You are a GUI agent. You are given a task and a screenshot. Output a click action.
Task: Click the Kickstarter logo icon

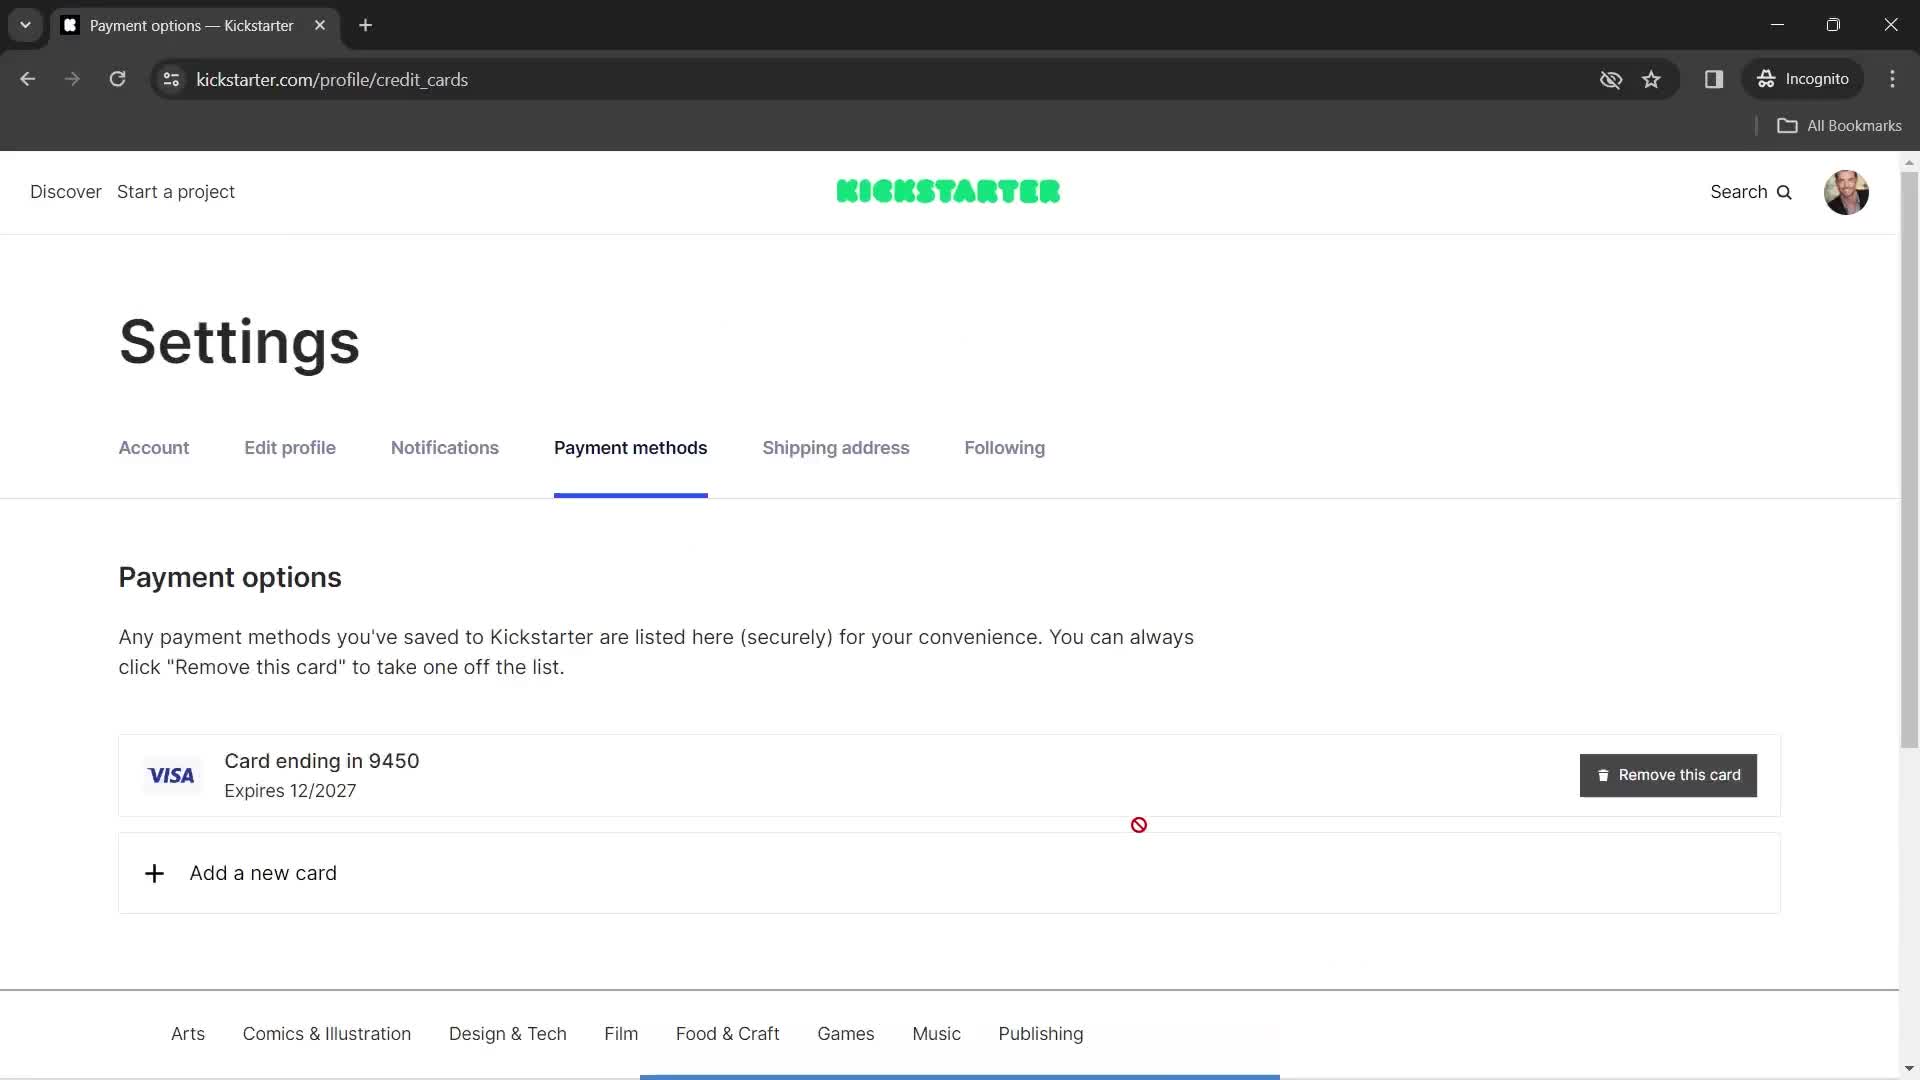click(948, 191)
